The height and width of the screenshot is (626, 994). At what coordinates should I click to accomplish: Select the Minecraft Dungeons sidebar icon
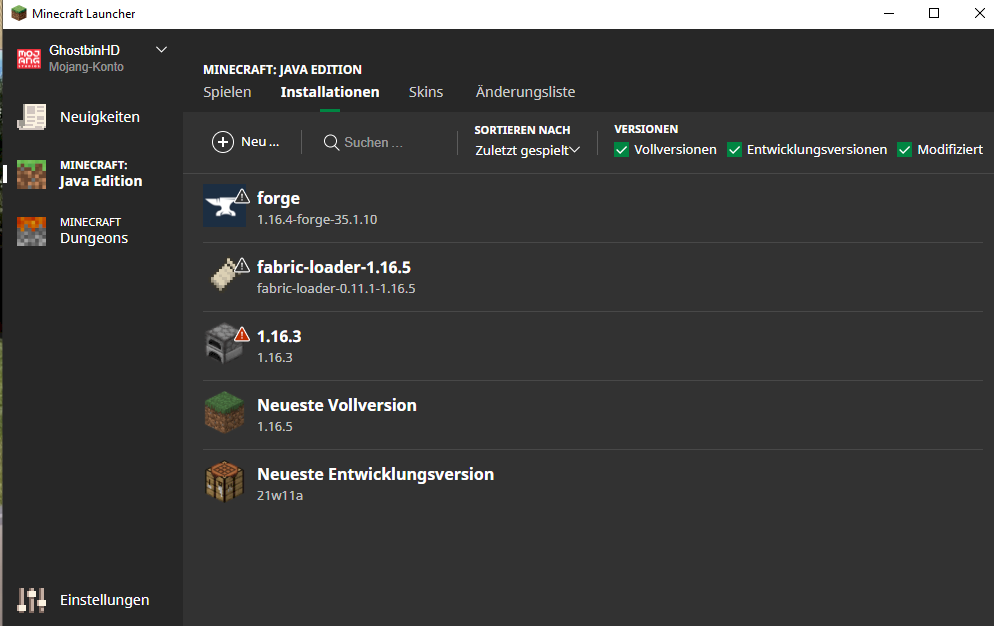(x=31, y=231)
